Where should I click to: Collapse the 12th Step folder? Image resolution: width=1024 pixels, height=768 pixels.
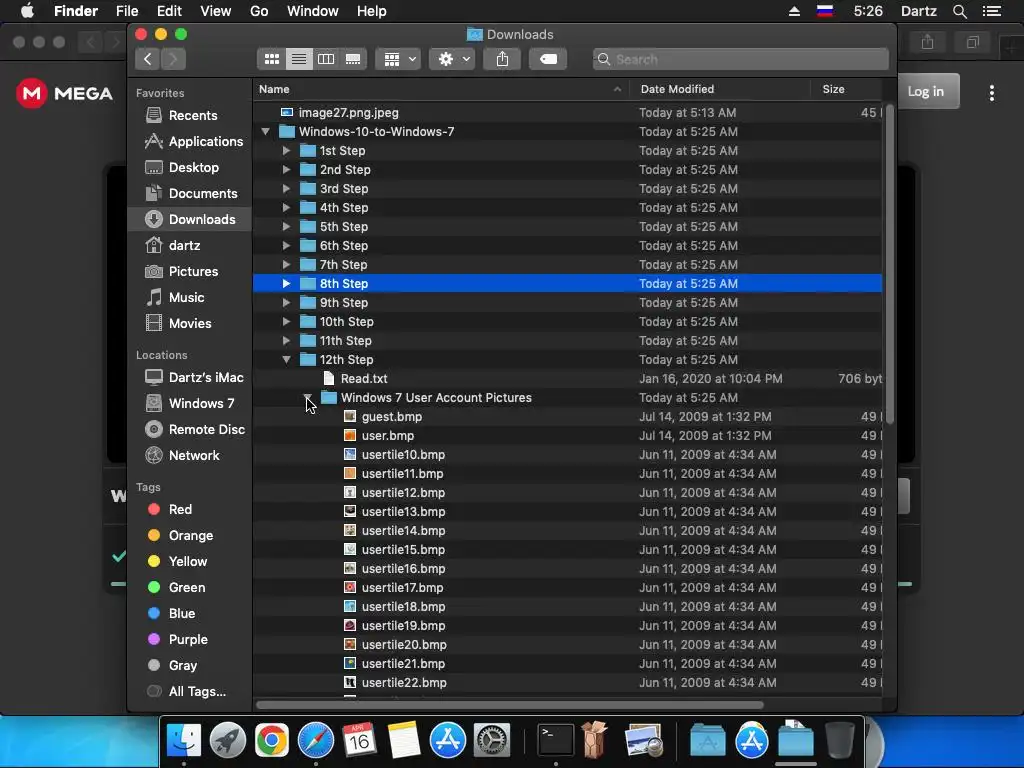(286, 360)
